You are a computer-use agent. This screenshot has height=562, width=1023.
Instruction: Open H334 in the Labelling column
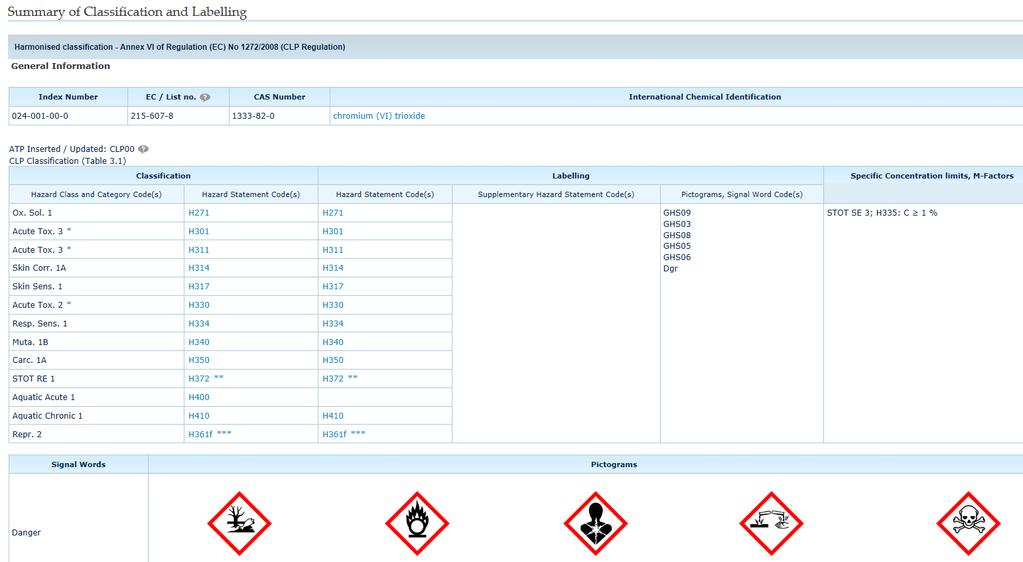tap(333, 324)
